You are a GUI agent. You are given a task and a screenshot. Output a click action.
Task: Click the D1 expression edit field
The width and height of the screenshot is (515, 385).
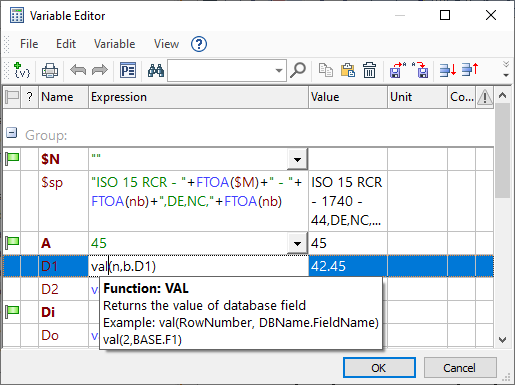[x=198, y=266]
